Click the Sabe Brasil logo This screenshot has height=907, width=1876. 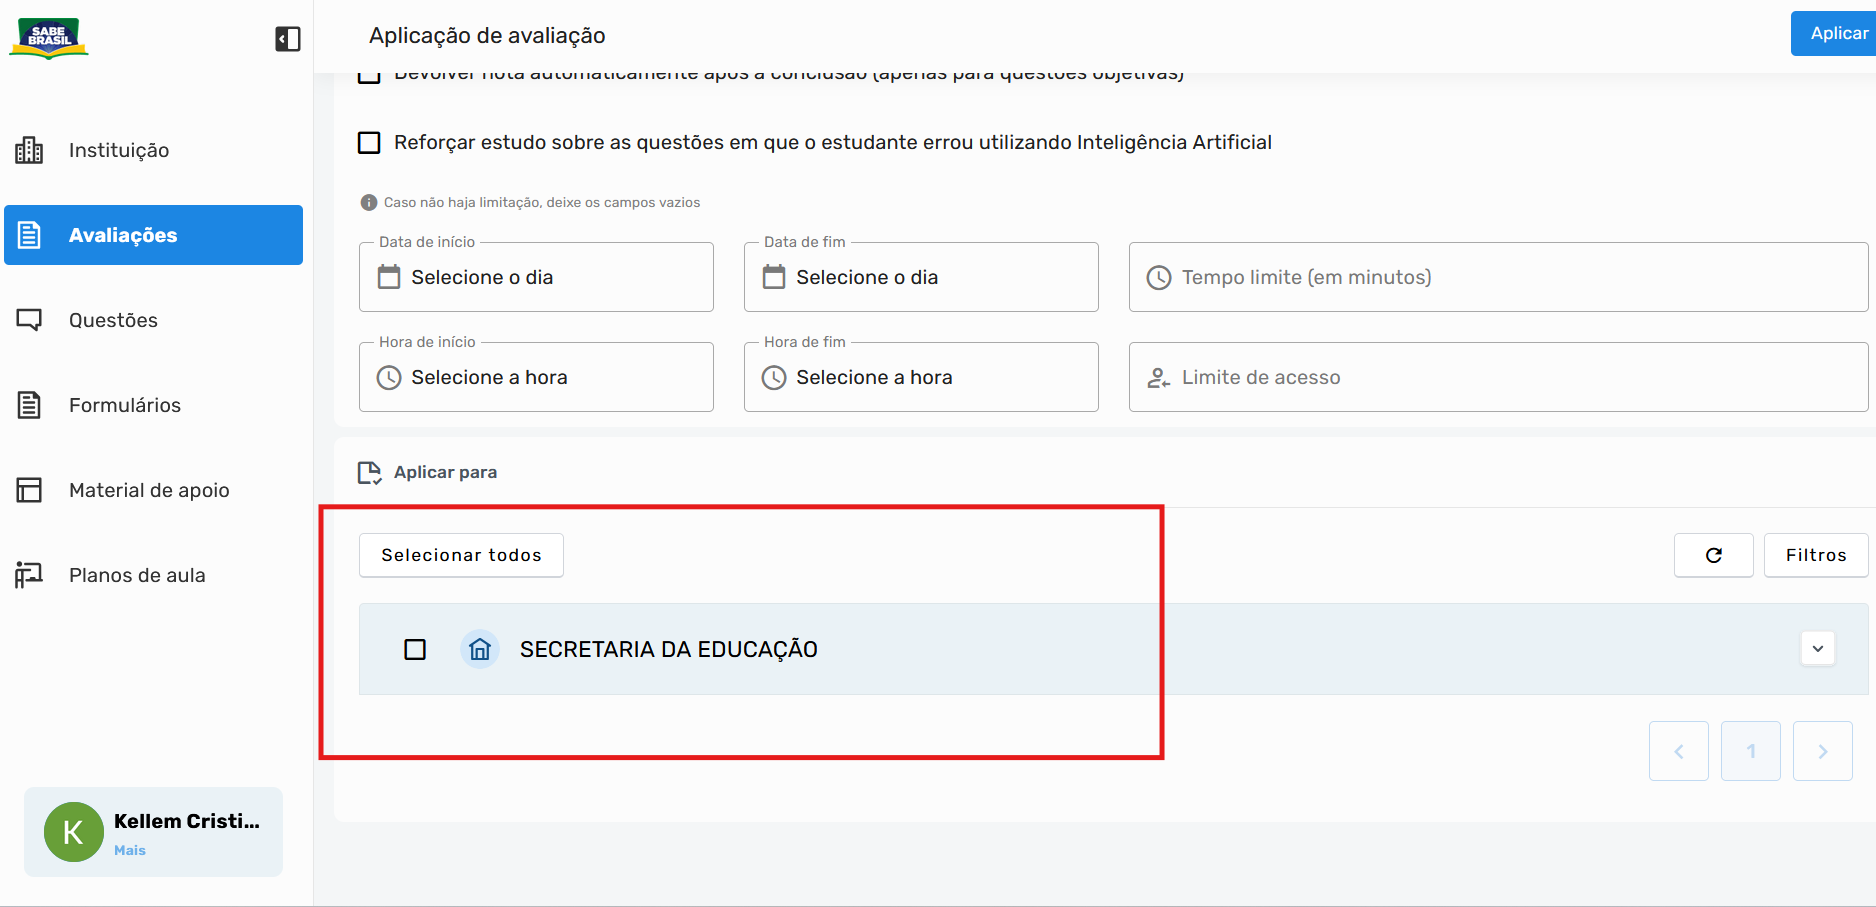click(49, 38)
